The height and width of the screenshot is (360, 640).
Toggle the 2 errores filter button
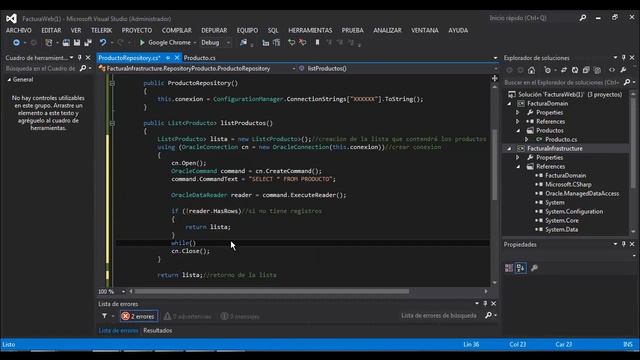139,316
